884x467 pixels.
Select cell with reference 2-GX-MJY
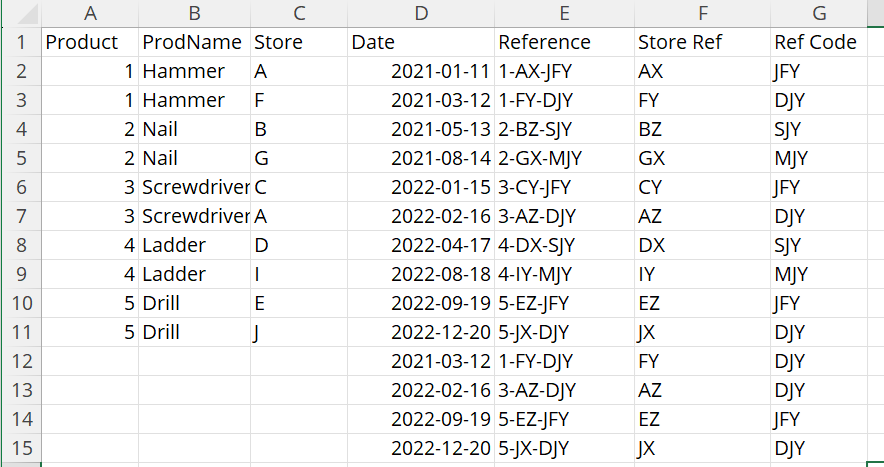(564, 158)
